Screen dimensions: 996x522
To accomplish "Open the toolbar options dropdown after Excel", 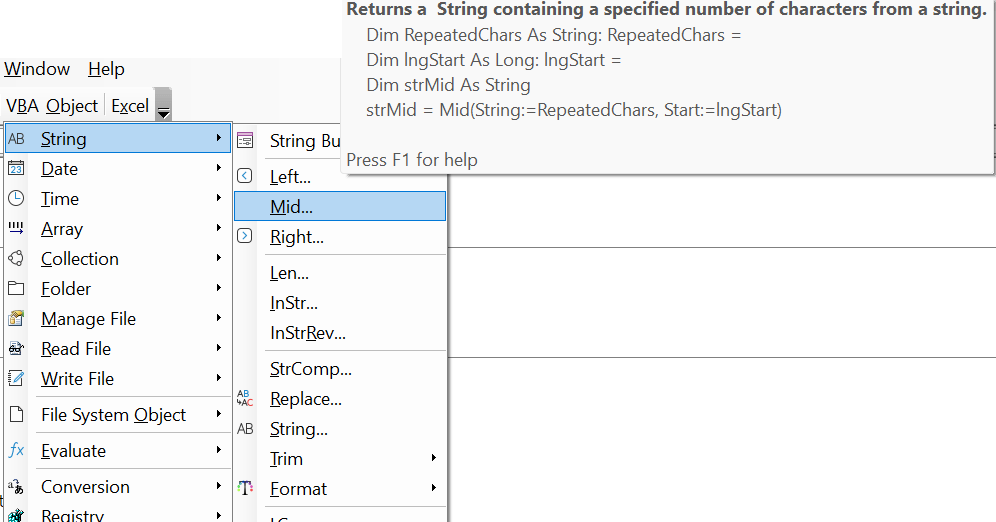I will 163,105.
